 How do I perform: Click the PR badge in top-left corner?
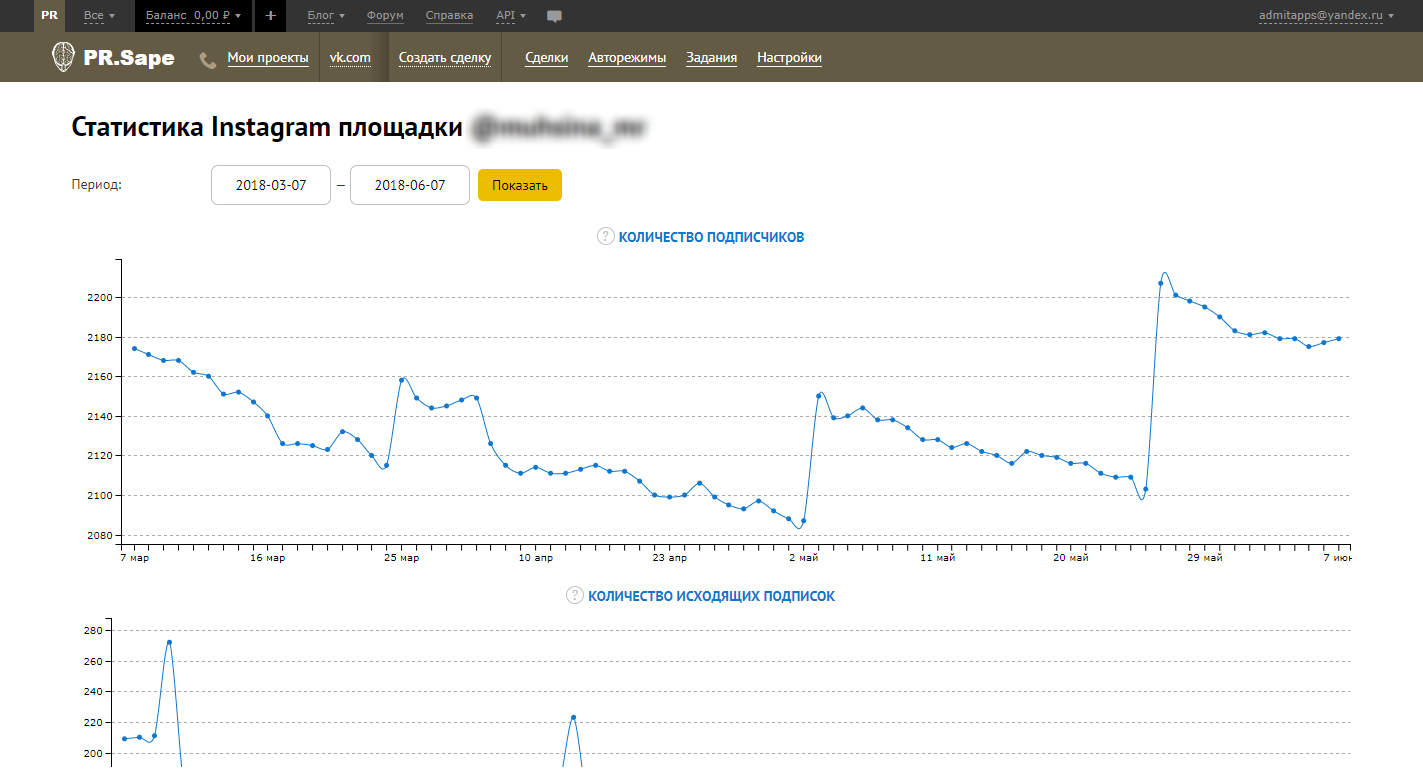point(49,16)
